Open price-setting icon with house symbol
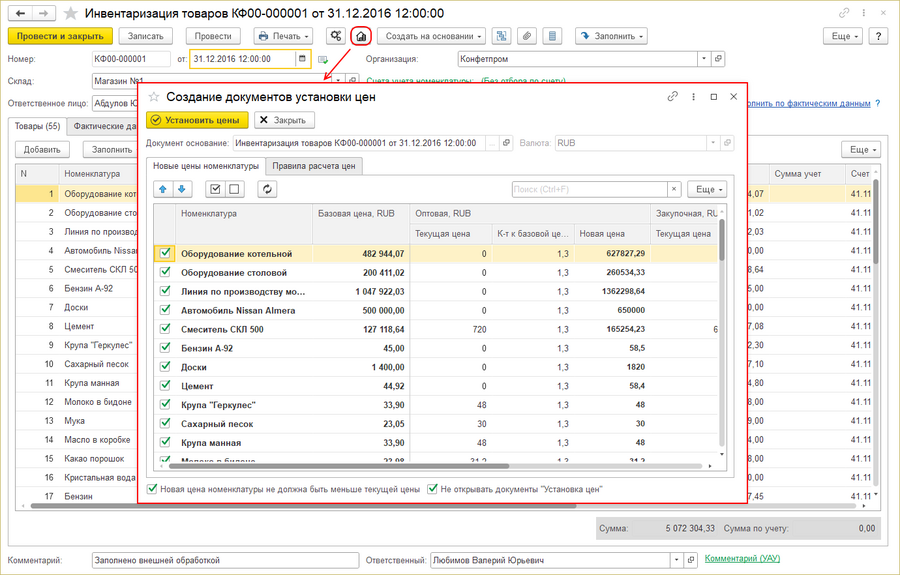 (361, 36)
